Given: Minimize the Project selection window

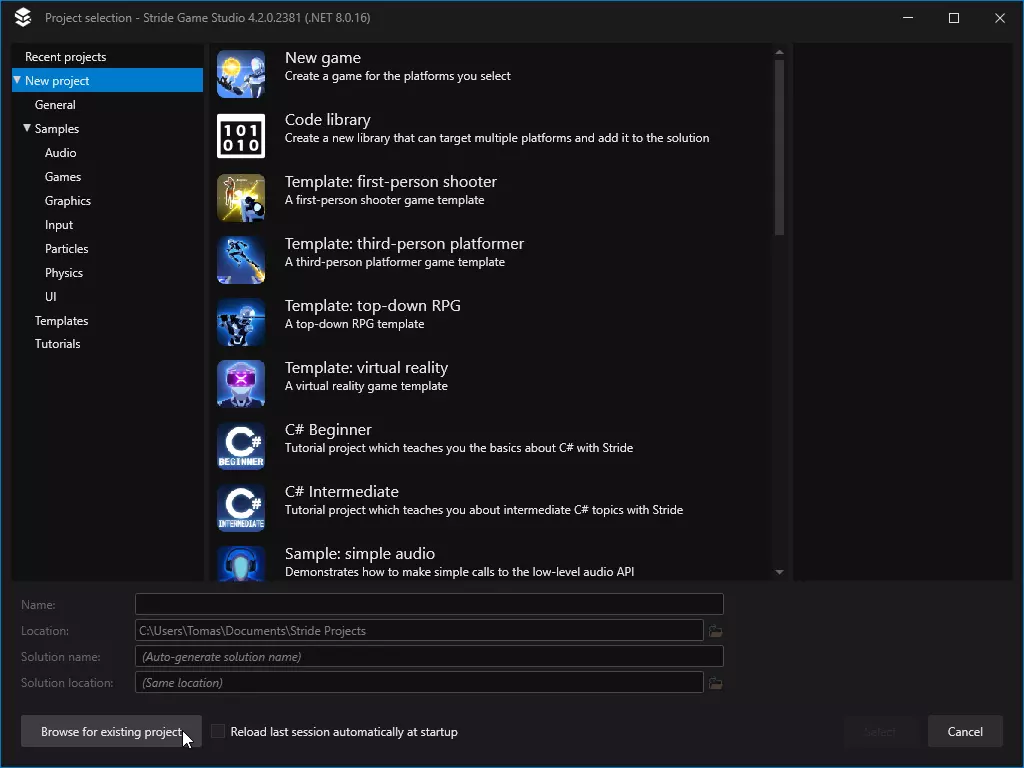Looking at the screenshot, I should (908, 18).
